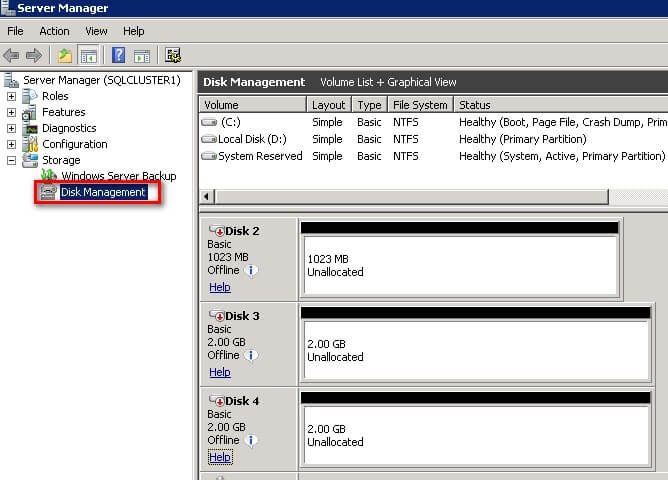Image resolution: width=668 pixels, height=480 pixels.
Task: Select Windows Server Backup in the tree
Action: pyautogui.click(x=118, y=176)
